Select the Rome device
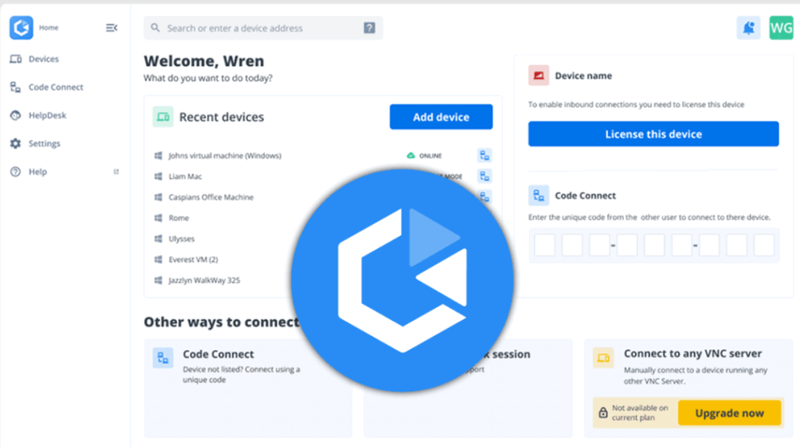 pos(179,218)
